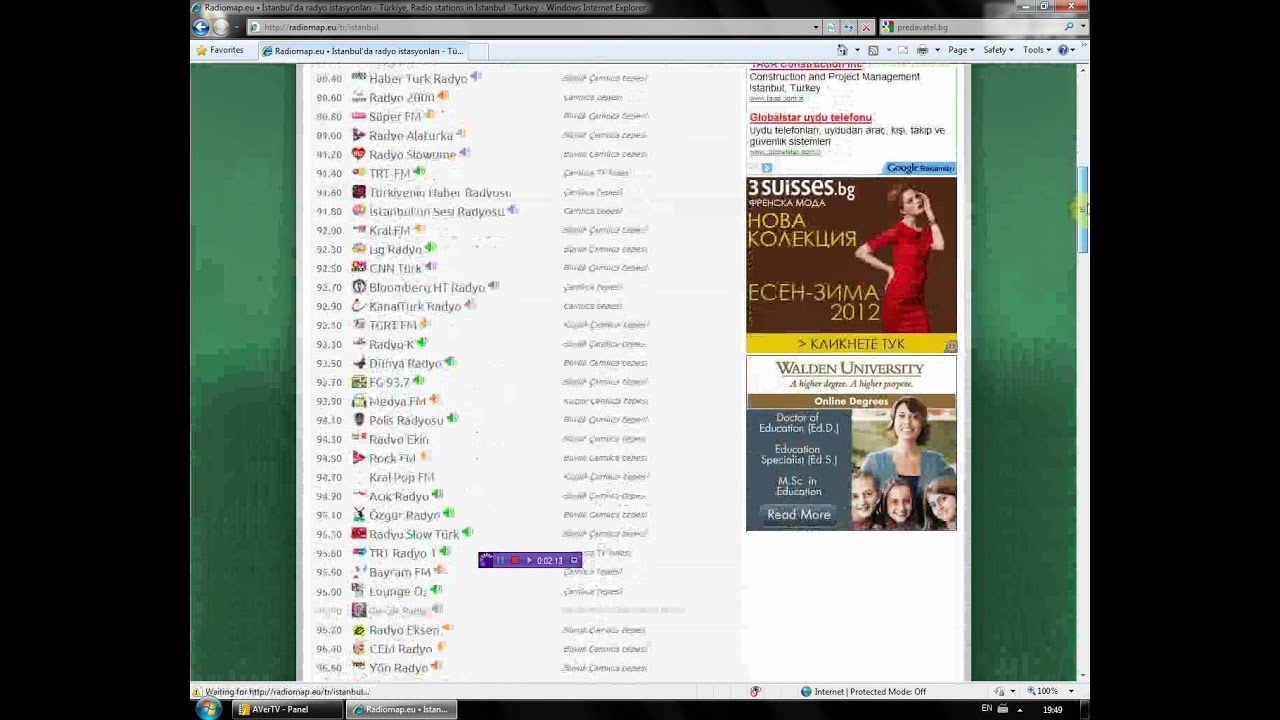The image size is (1280, 720).
Task: Click the speaker icon next to Haber Turk Radyo
Action: pos(476,77)
